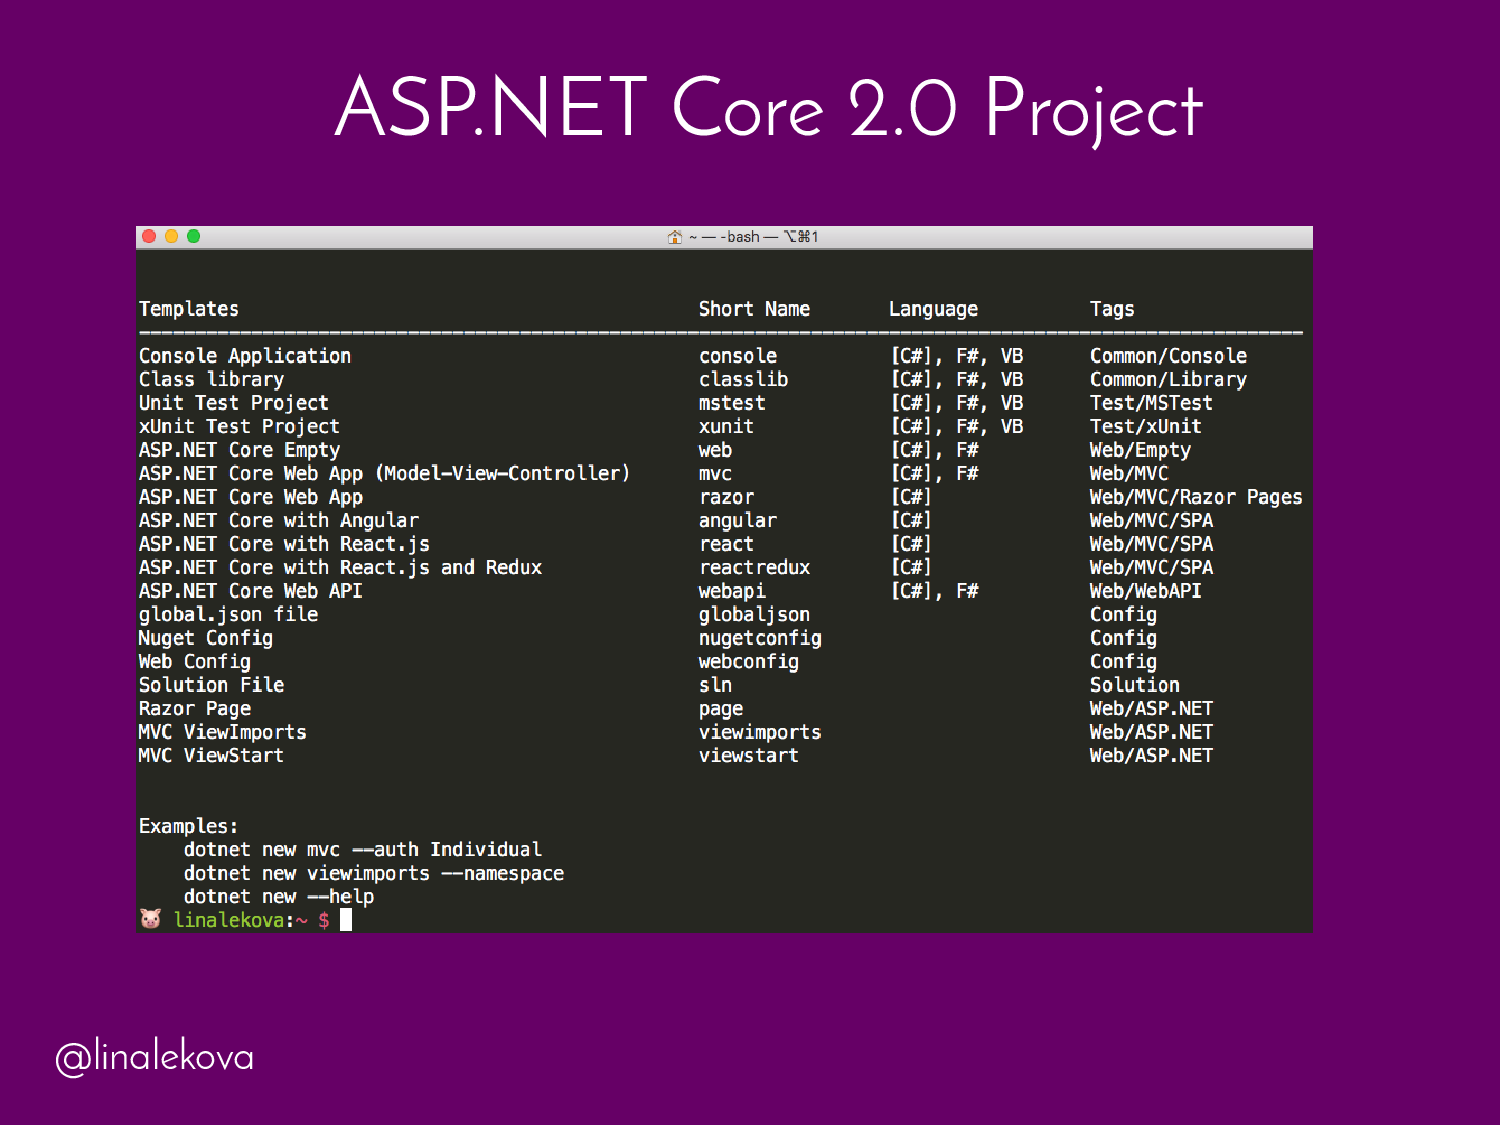Select 'ASP.NET Core Web App (Model-View-Controller)' text

coord(384,474)
